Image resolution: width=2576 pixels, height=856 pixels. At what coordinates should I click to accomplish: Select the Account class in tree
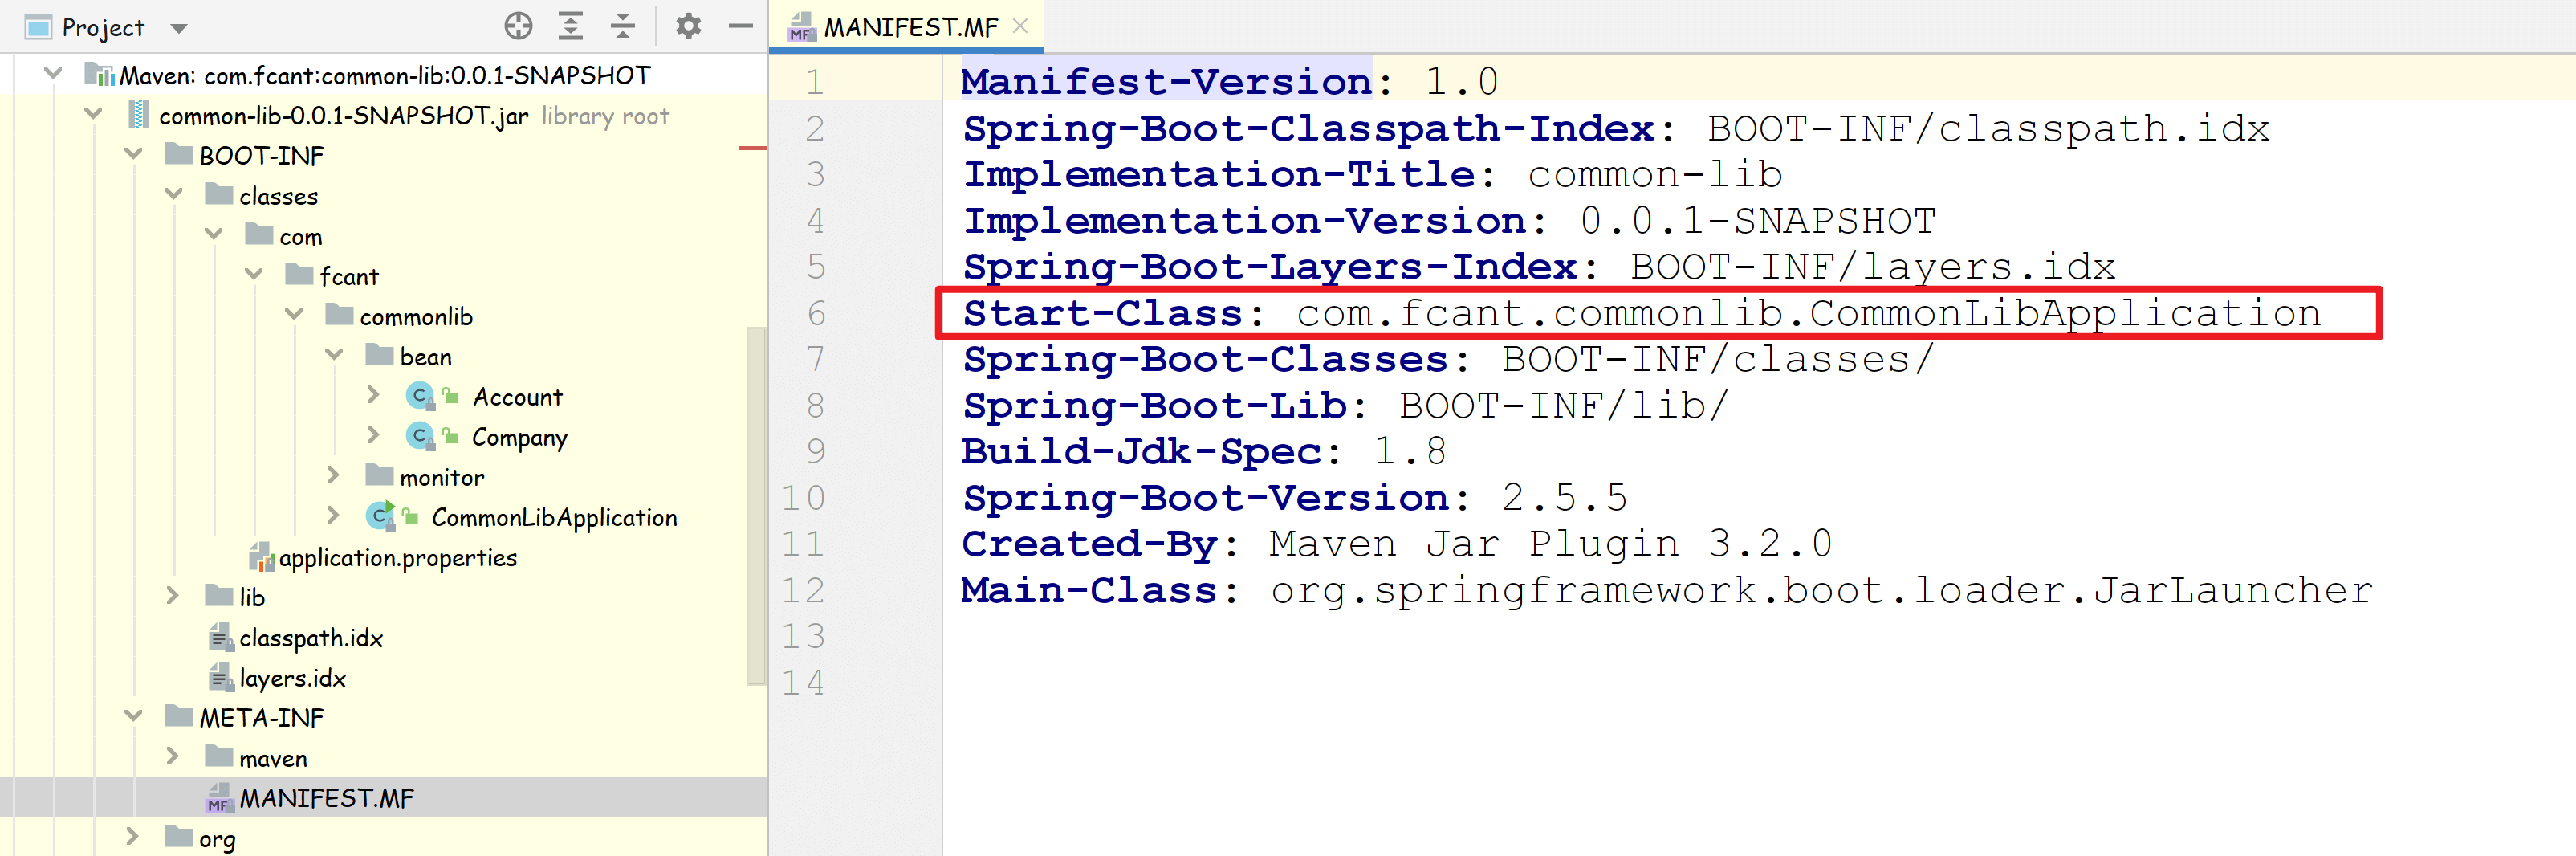coord(517,397)
